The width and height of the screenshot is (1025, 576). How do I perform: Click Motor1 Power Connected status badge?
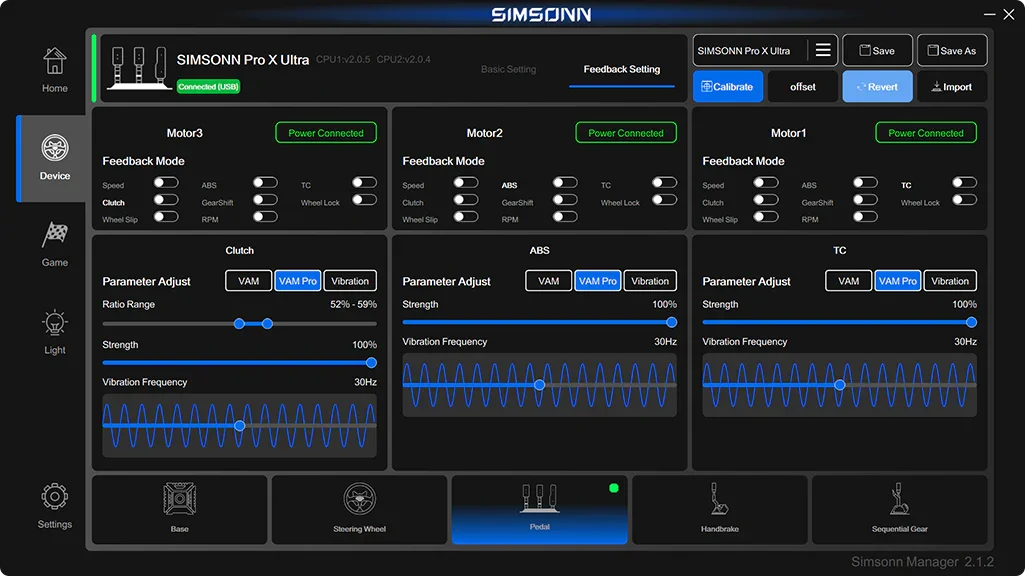tap(926, 133)
